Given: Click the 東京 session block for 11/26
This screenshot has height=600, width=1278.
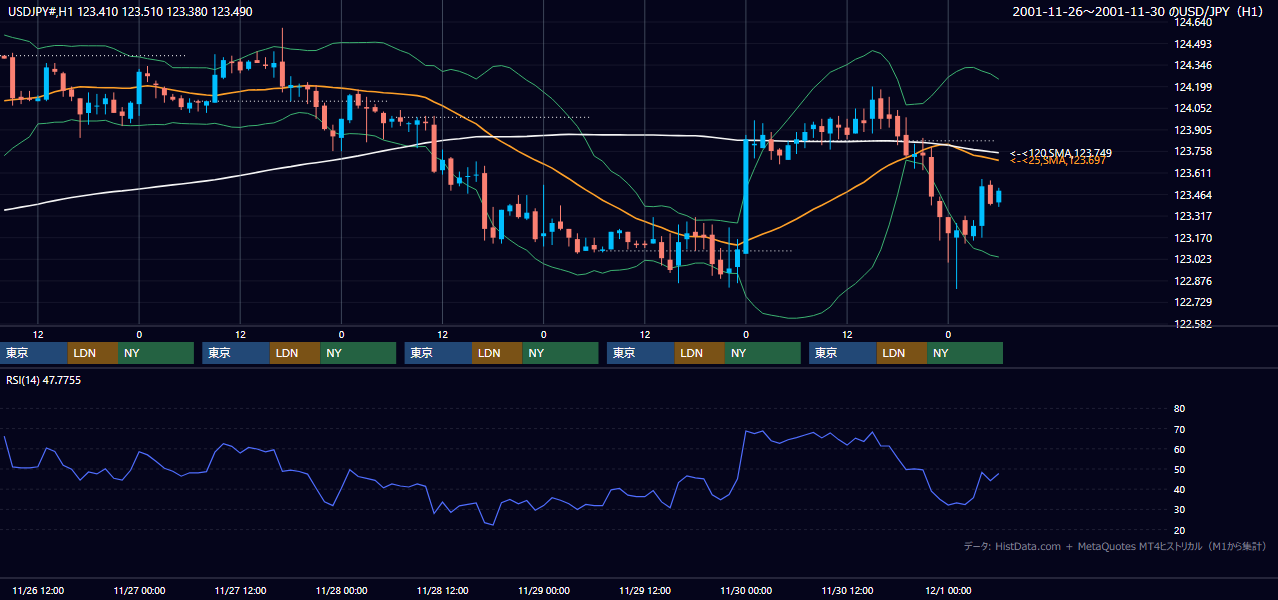Looking at the screenshot, I should 34,353.
